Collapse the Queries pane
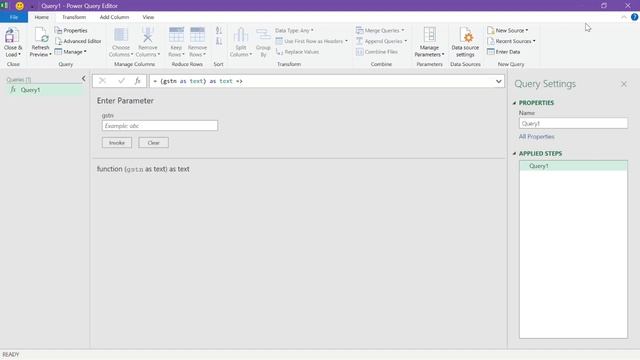This screenshot has width=640, height=360. point(83,78)
